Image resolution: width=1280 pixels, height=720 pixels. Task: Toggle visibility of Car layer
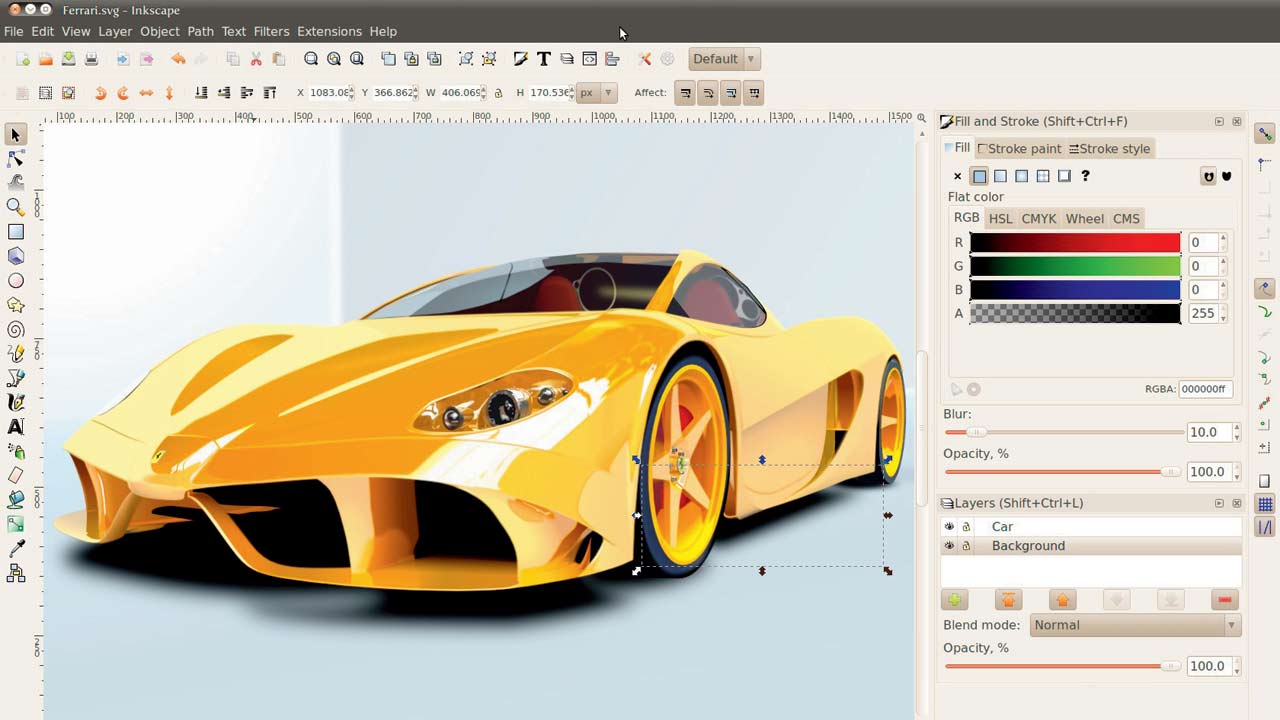949,527
